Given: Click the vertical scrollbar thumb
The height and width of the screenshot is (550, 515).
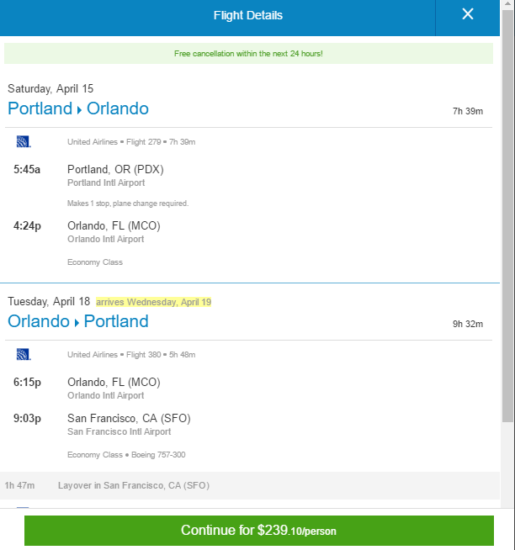Looking at the screenshot, I should pos(507,216).
